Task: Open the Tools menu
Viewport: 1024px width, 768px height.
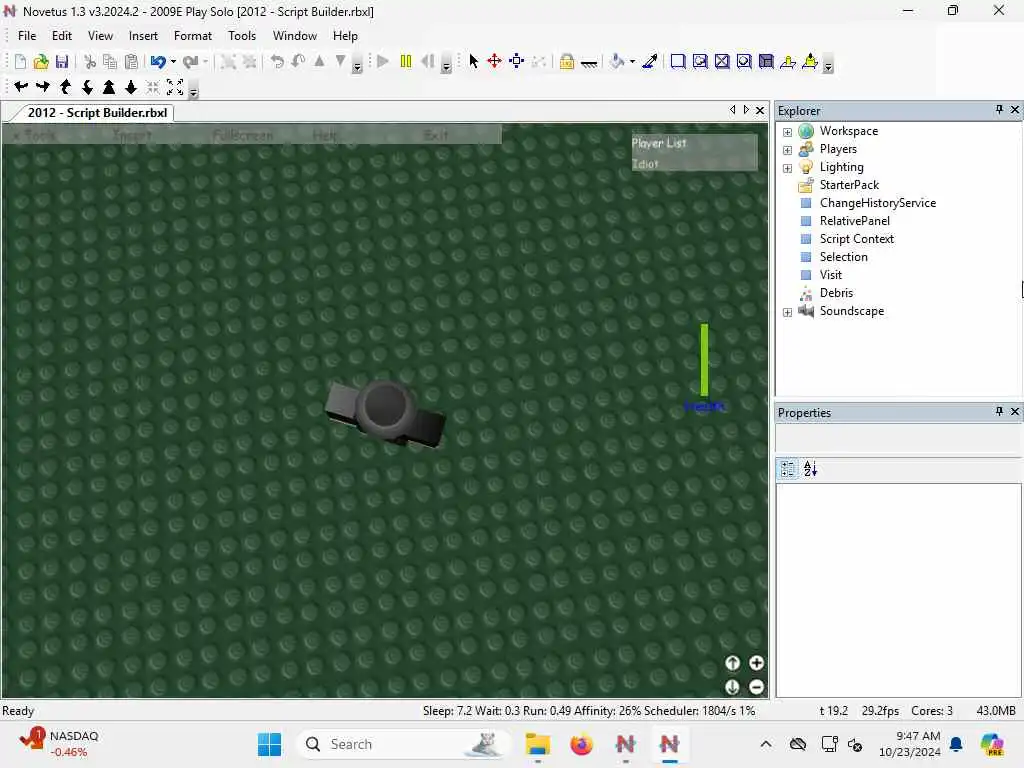Action: click(242, 36)
